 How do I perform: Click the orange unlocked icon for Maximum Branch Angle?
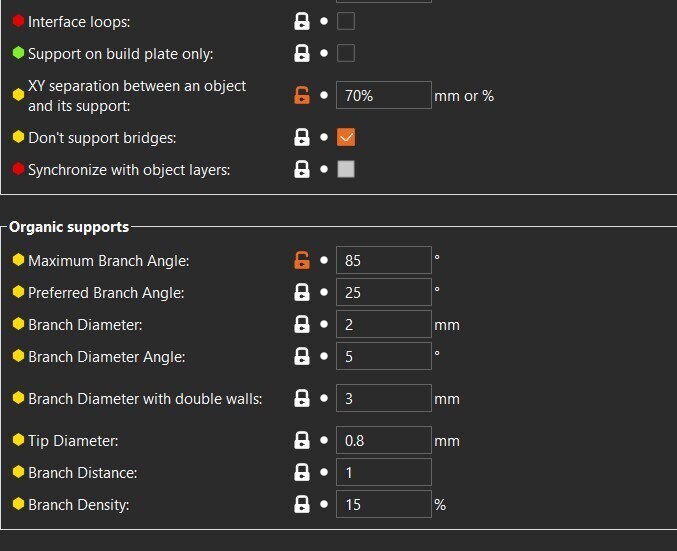click(x=301, y=261)
